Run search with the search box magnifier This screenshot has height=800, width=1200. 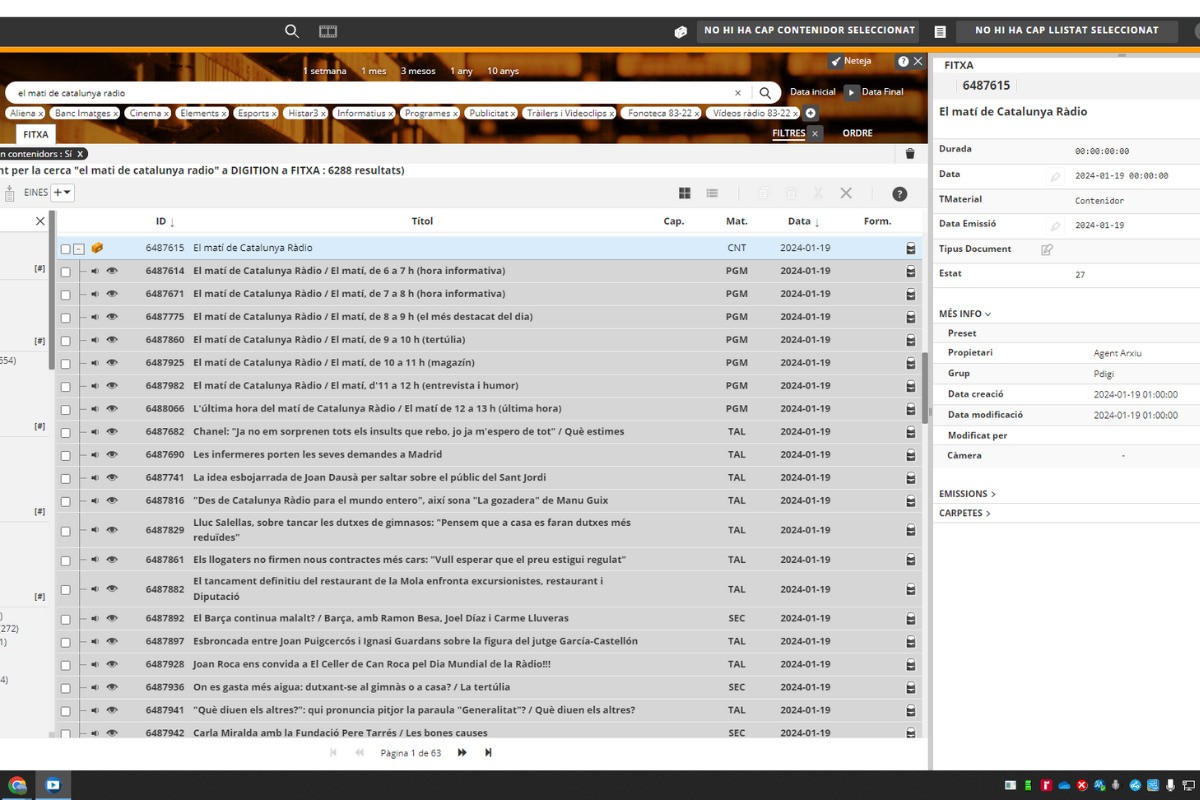[x=765, y=93]
